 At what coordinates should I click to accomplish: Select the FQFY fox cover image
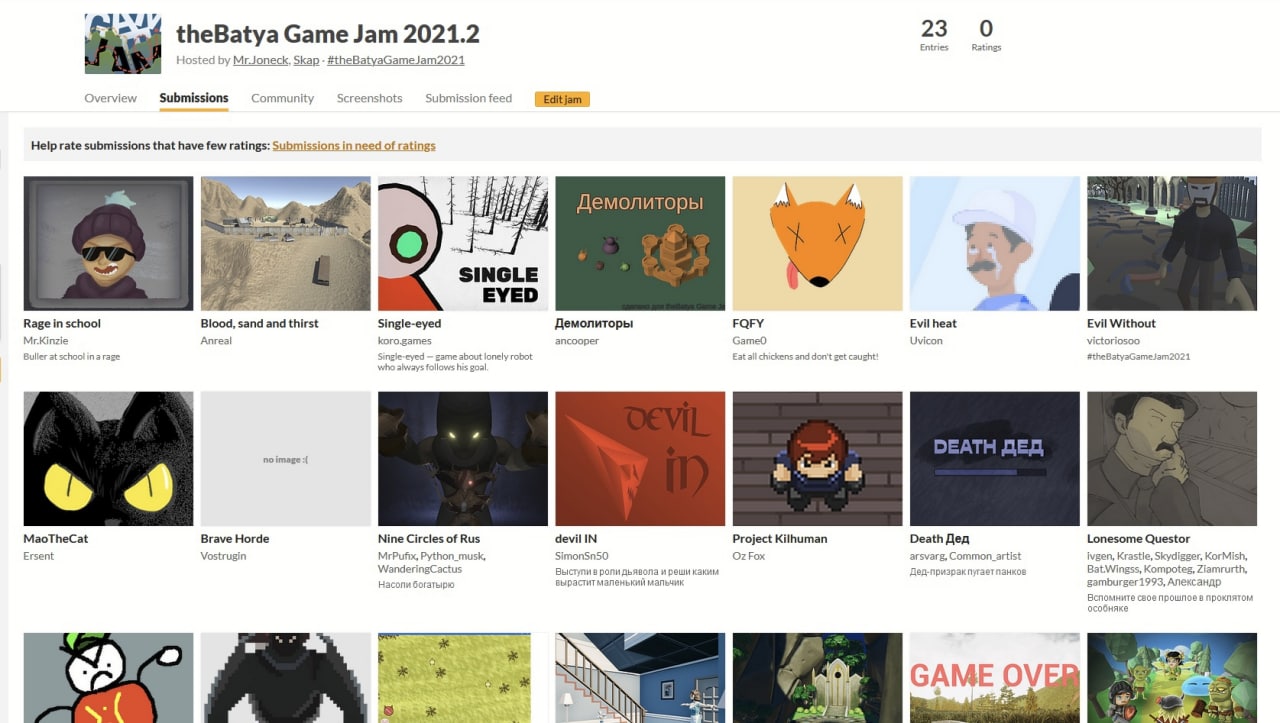(817, 244)
